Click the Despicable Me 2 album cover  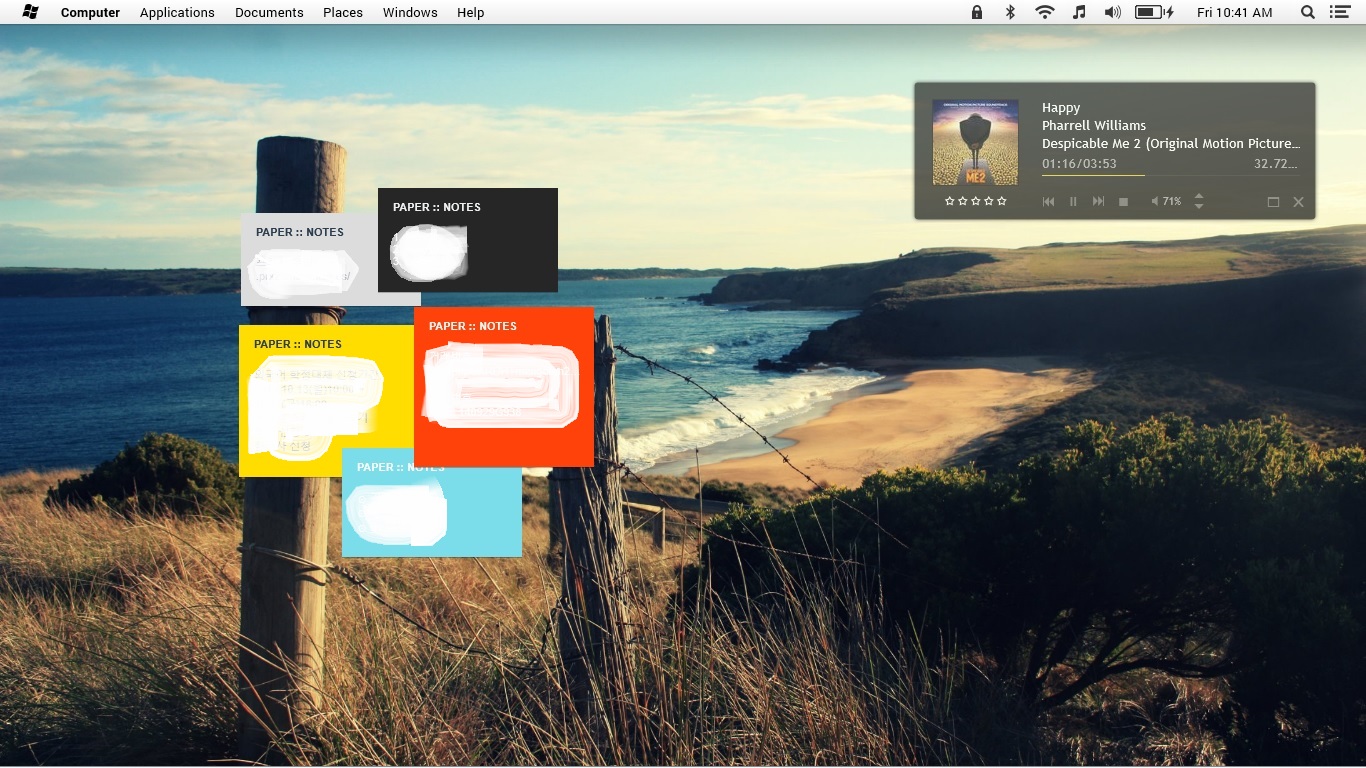coord(975,142)
